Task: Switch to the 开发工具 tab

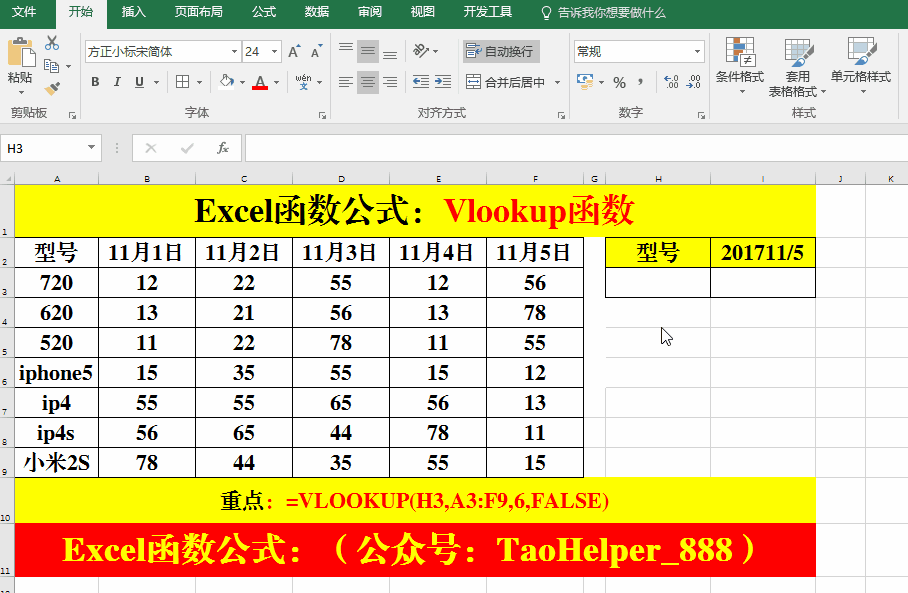Action: click(488, 12)
